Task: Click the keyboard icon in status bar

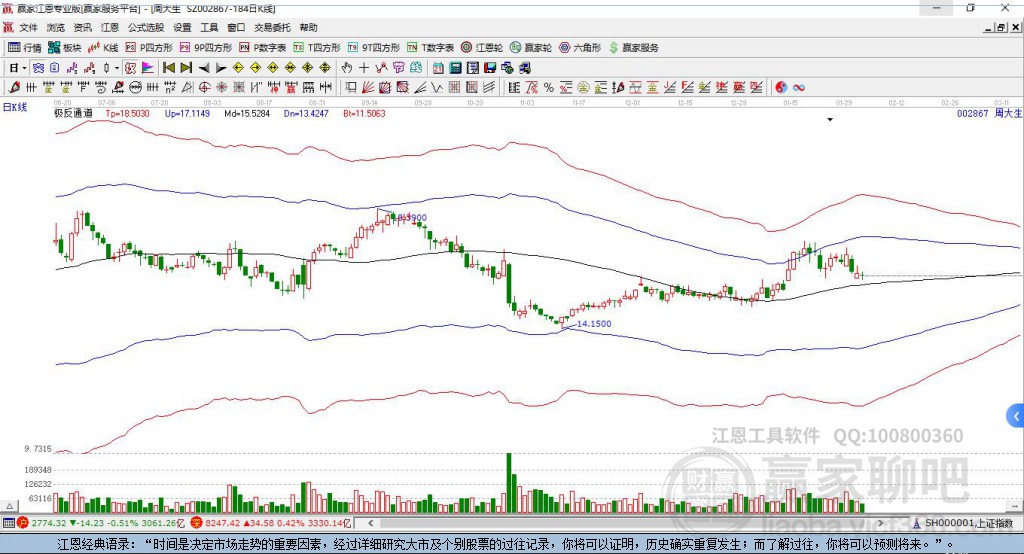Action: tap(8, 523)
